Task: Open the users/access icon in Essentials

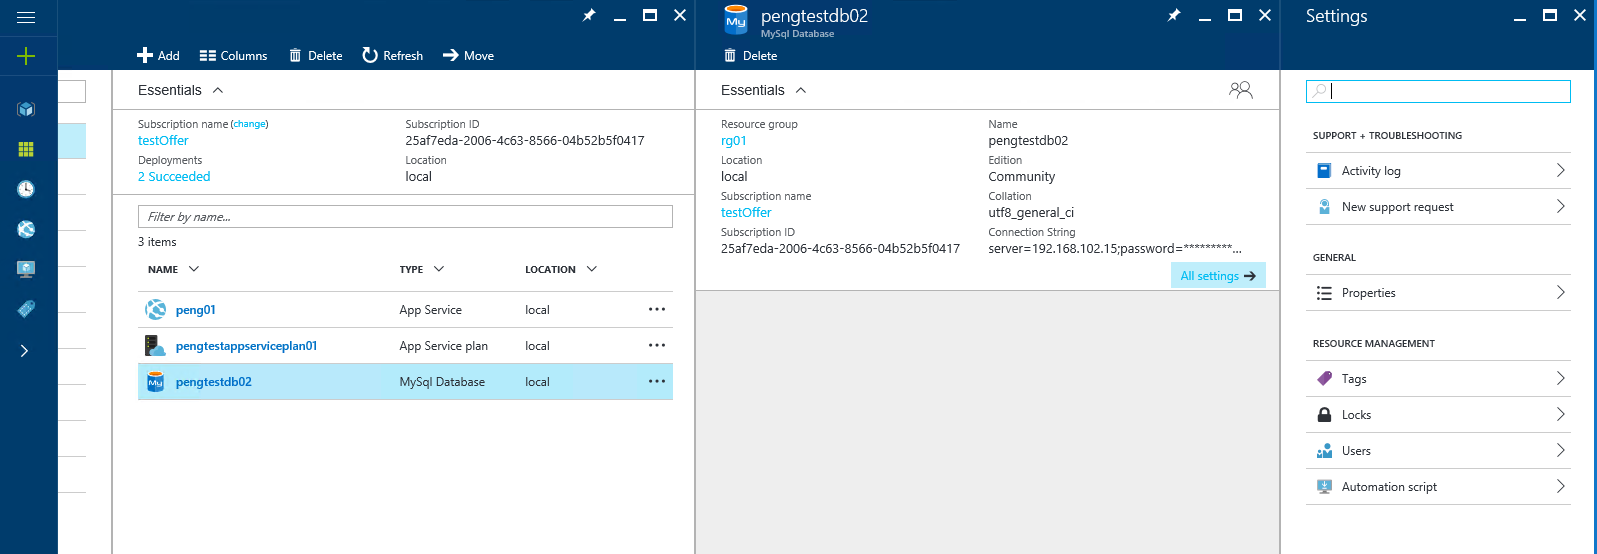Action: click(x=1241, y=90)
